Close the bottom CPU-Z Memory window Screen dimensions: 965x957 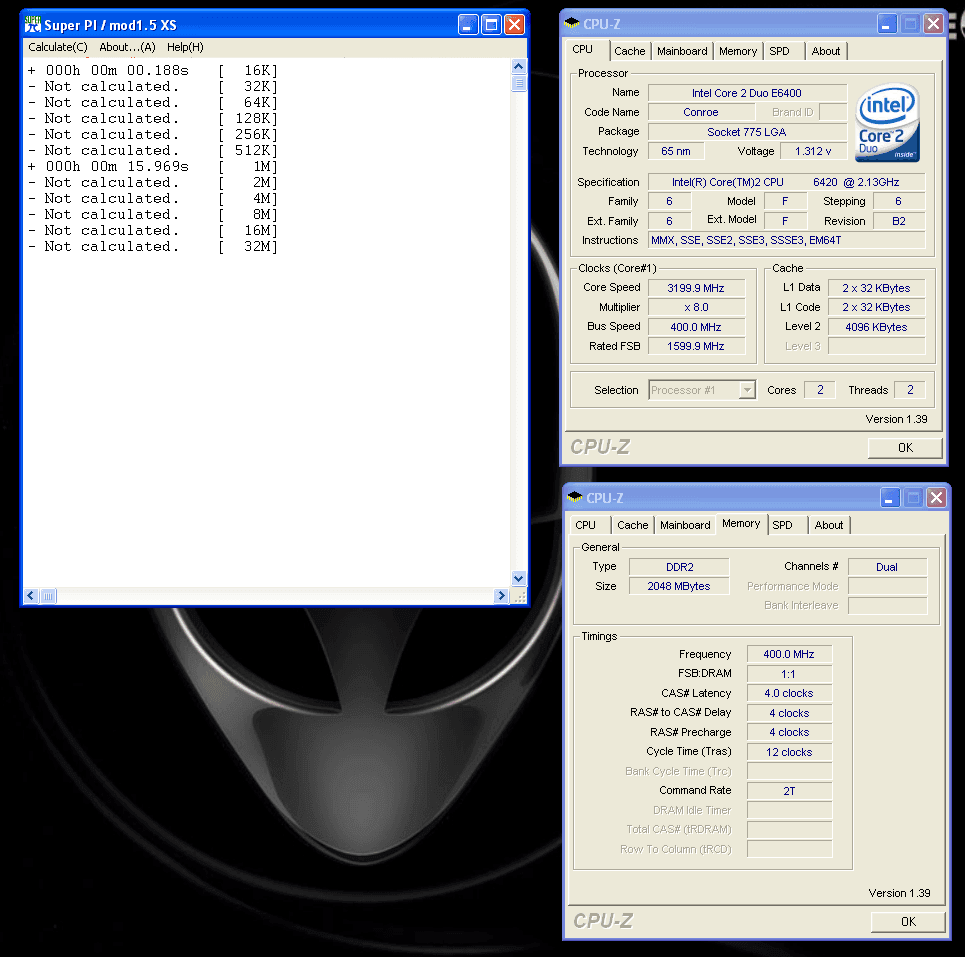click(936, 498)
